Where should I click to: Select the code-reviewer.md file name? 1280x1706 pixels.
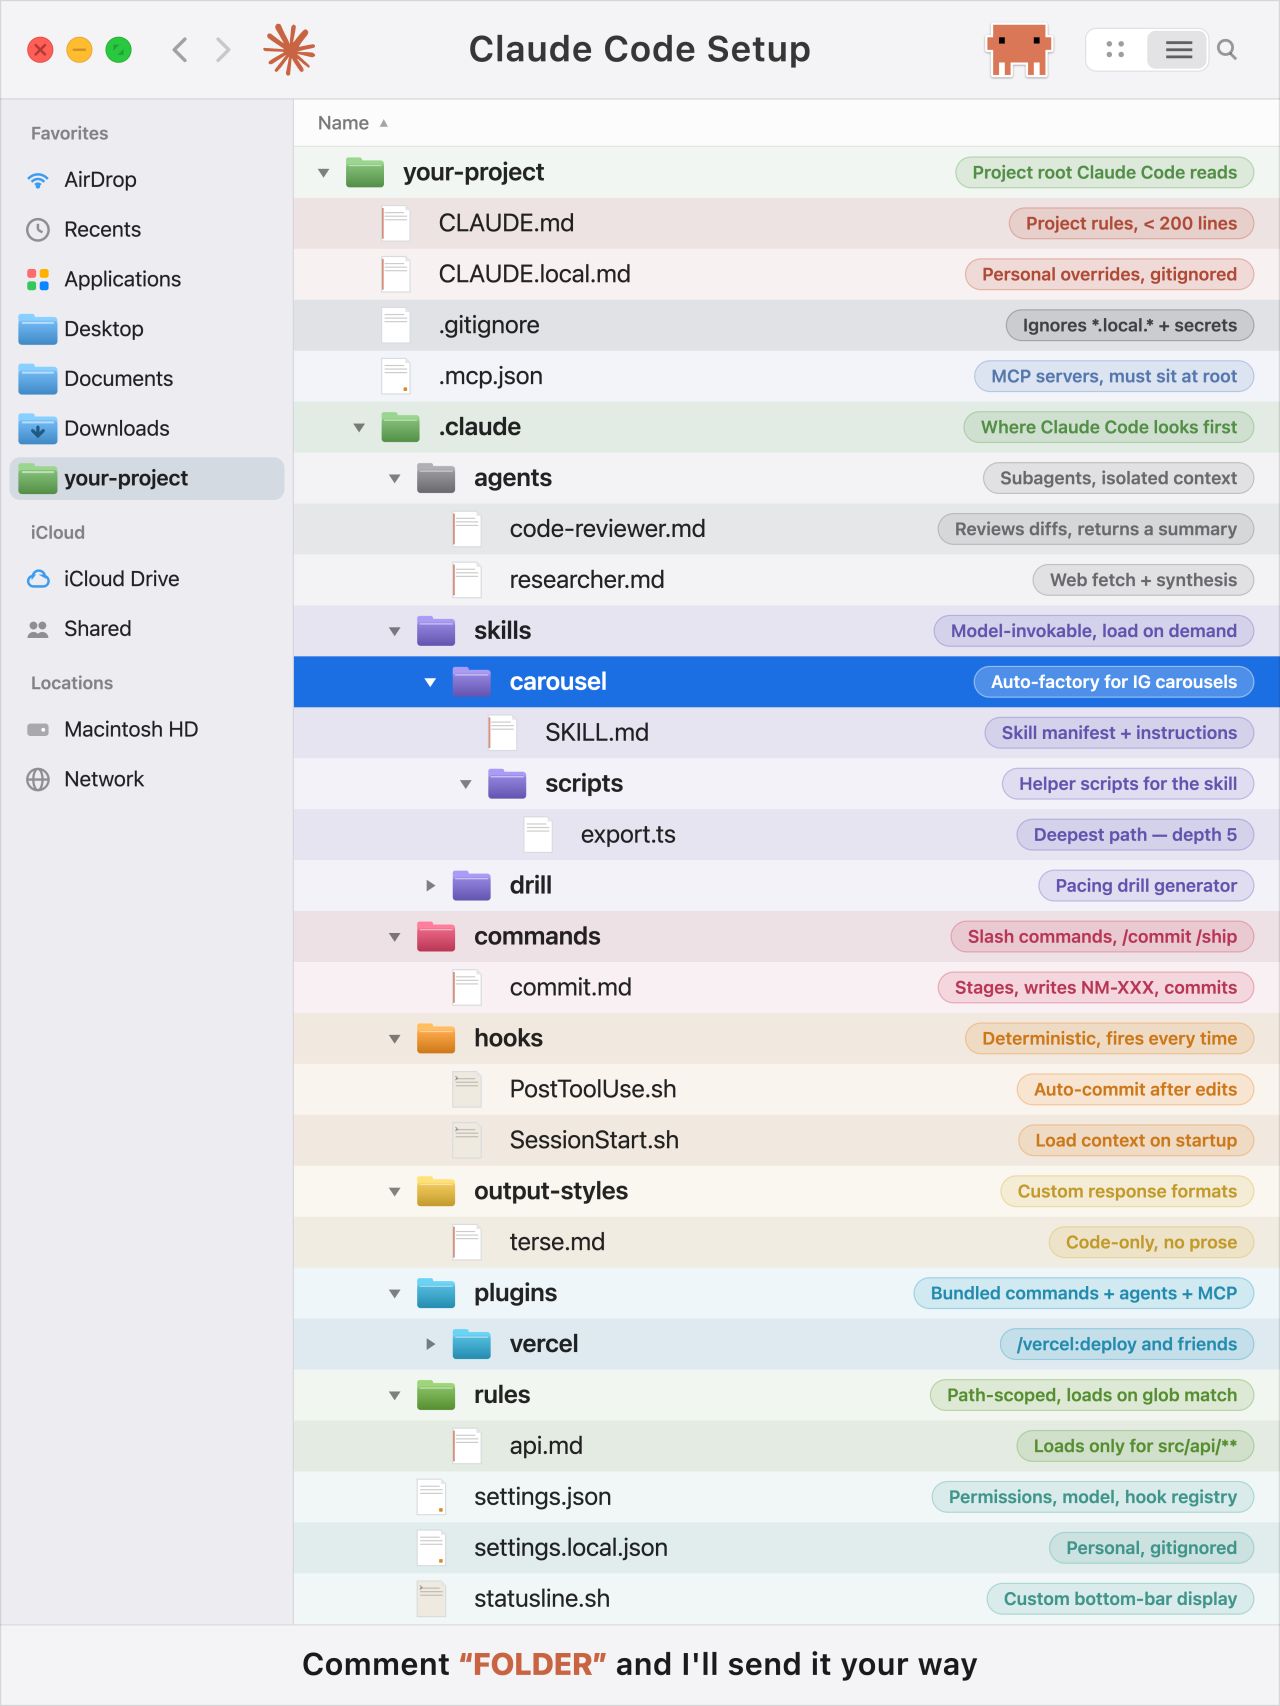(607, 529)
